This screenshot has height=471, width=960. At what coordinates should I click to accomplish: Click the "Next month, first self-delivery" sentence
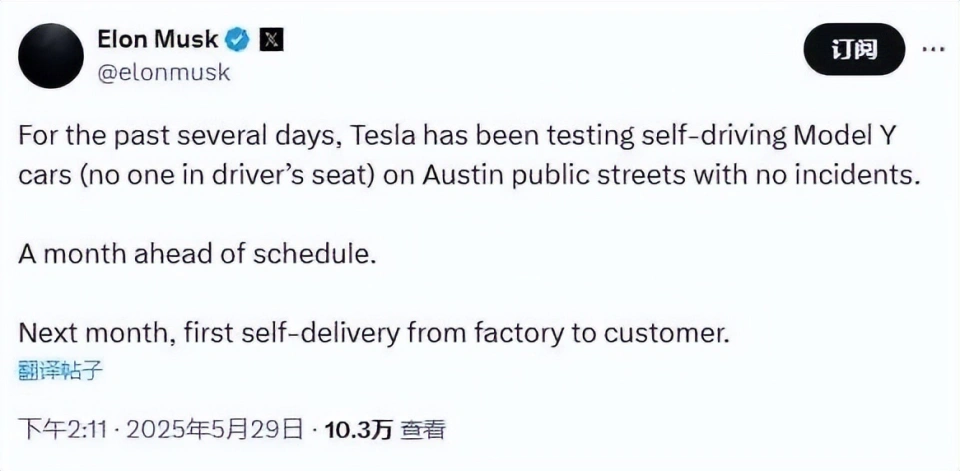pos(374,334)
